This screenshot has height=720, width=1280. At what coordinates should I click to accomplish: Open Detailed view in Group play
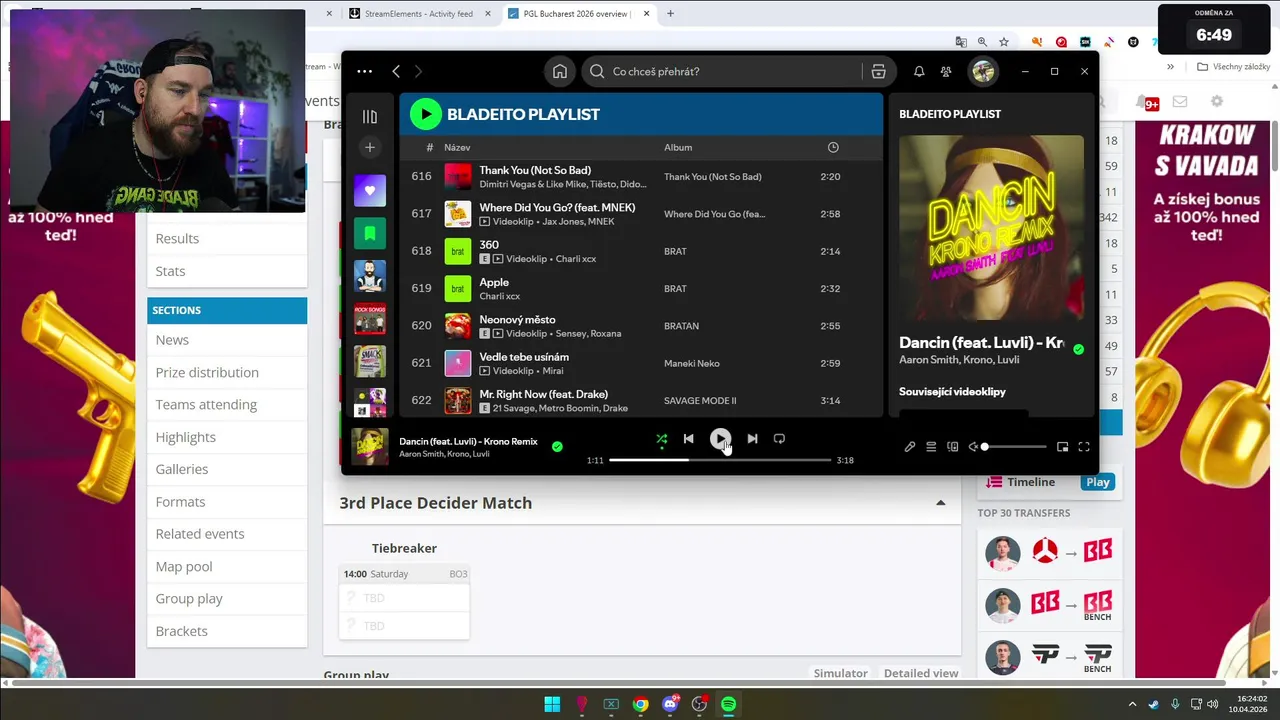point(920,673)
